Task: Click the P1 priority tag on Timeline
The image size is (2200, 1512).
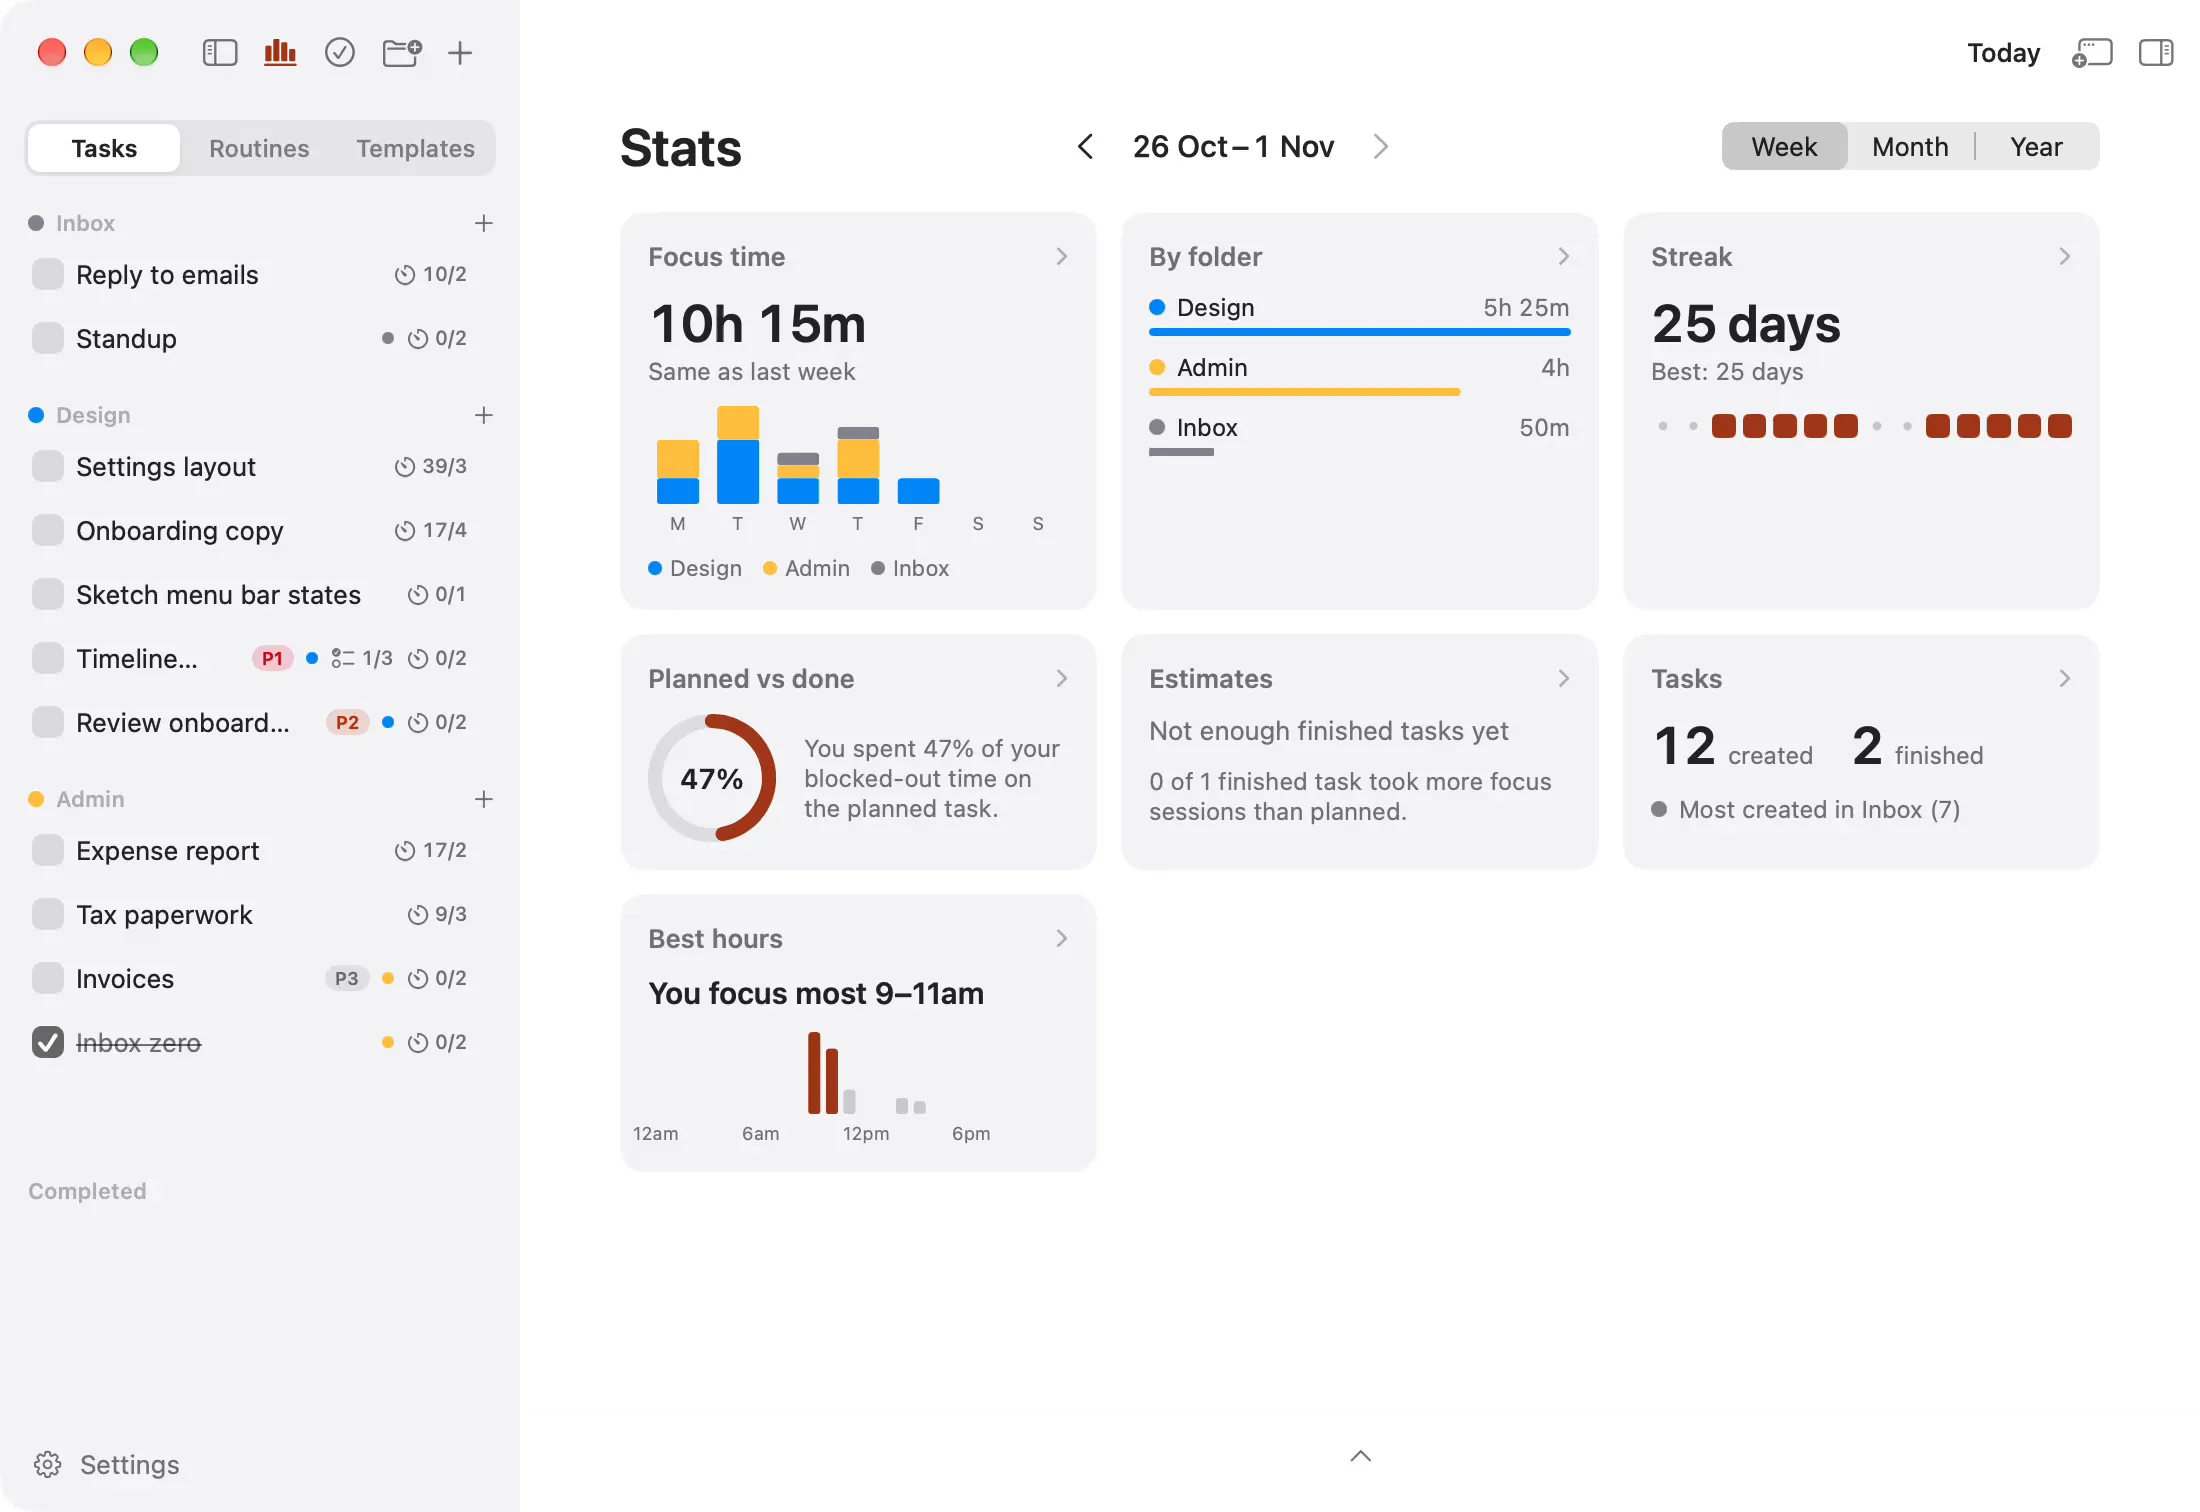Action: (x=272, y=658)
